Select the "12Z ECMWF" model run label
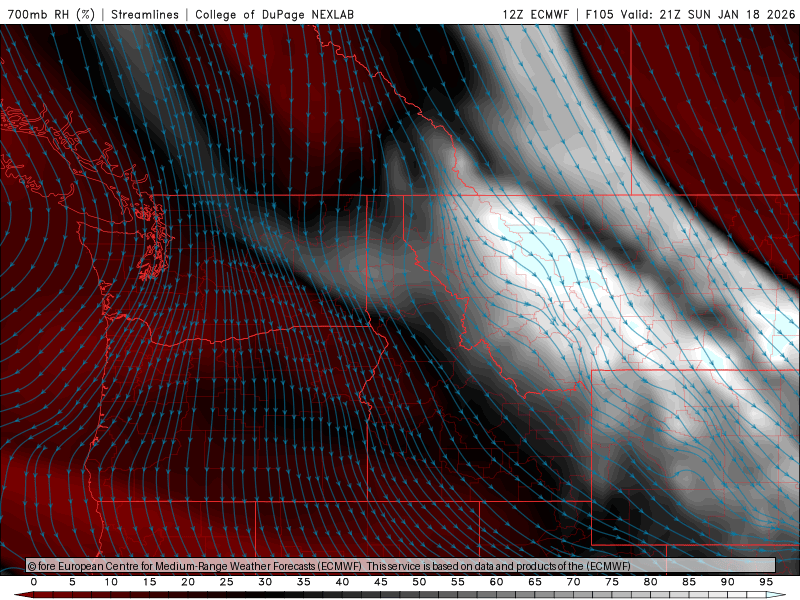The image size is (800, 600). click(x=536, y=14)
